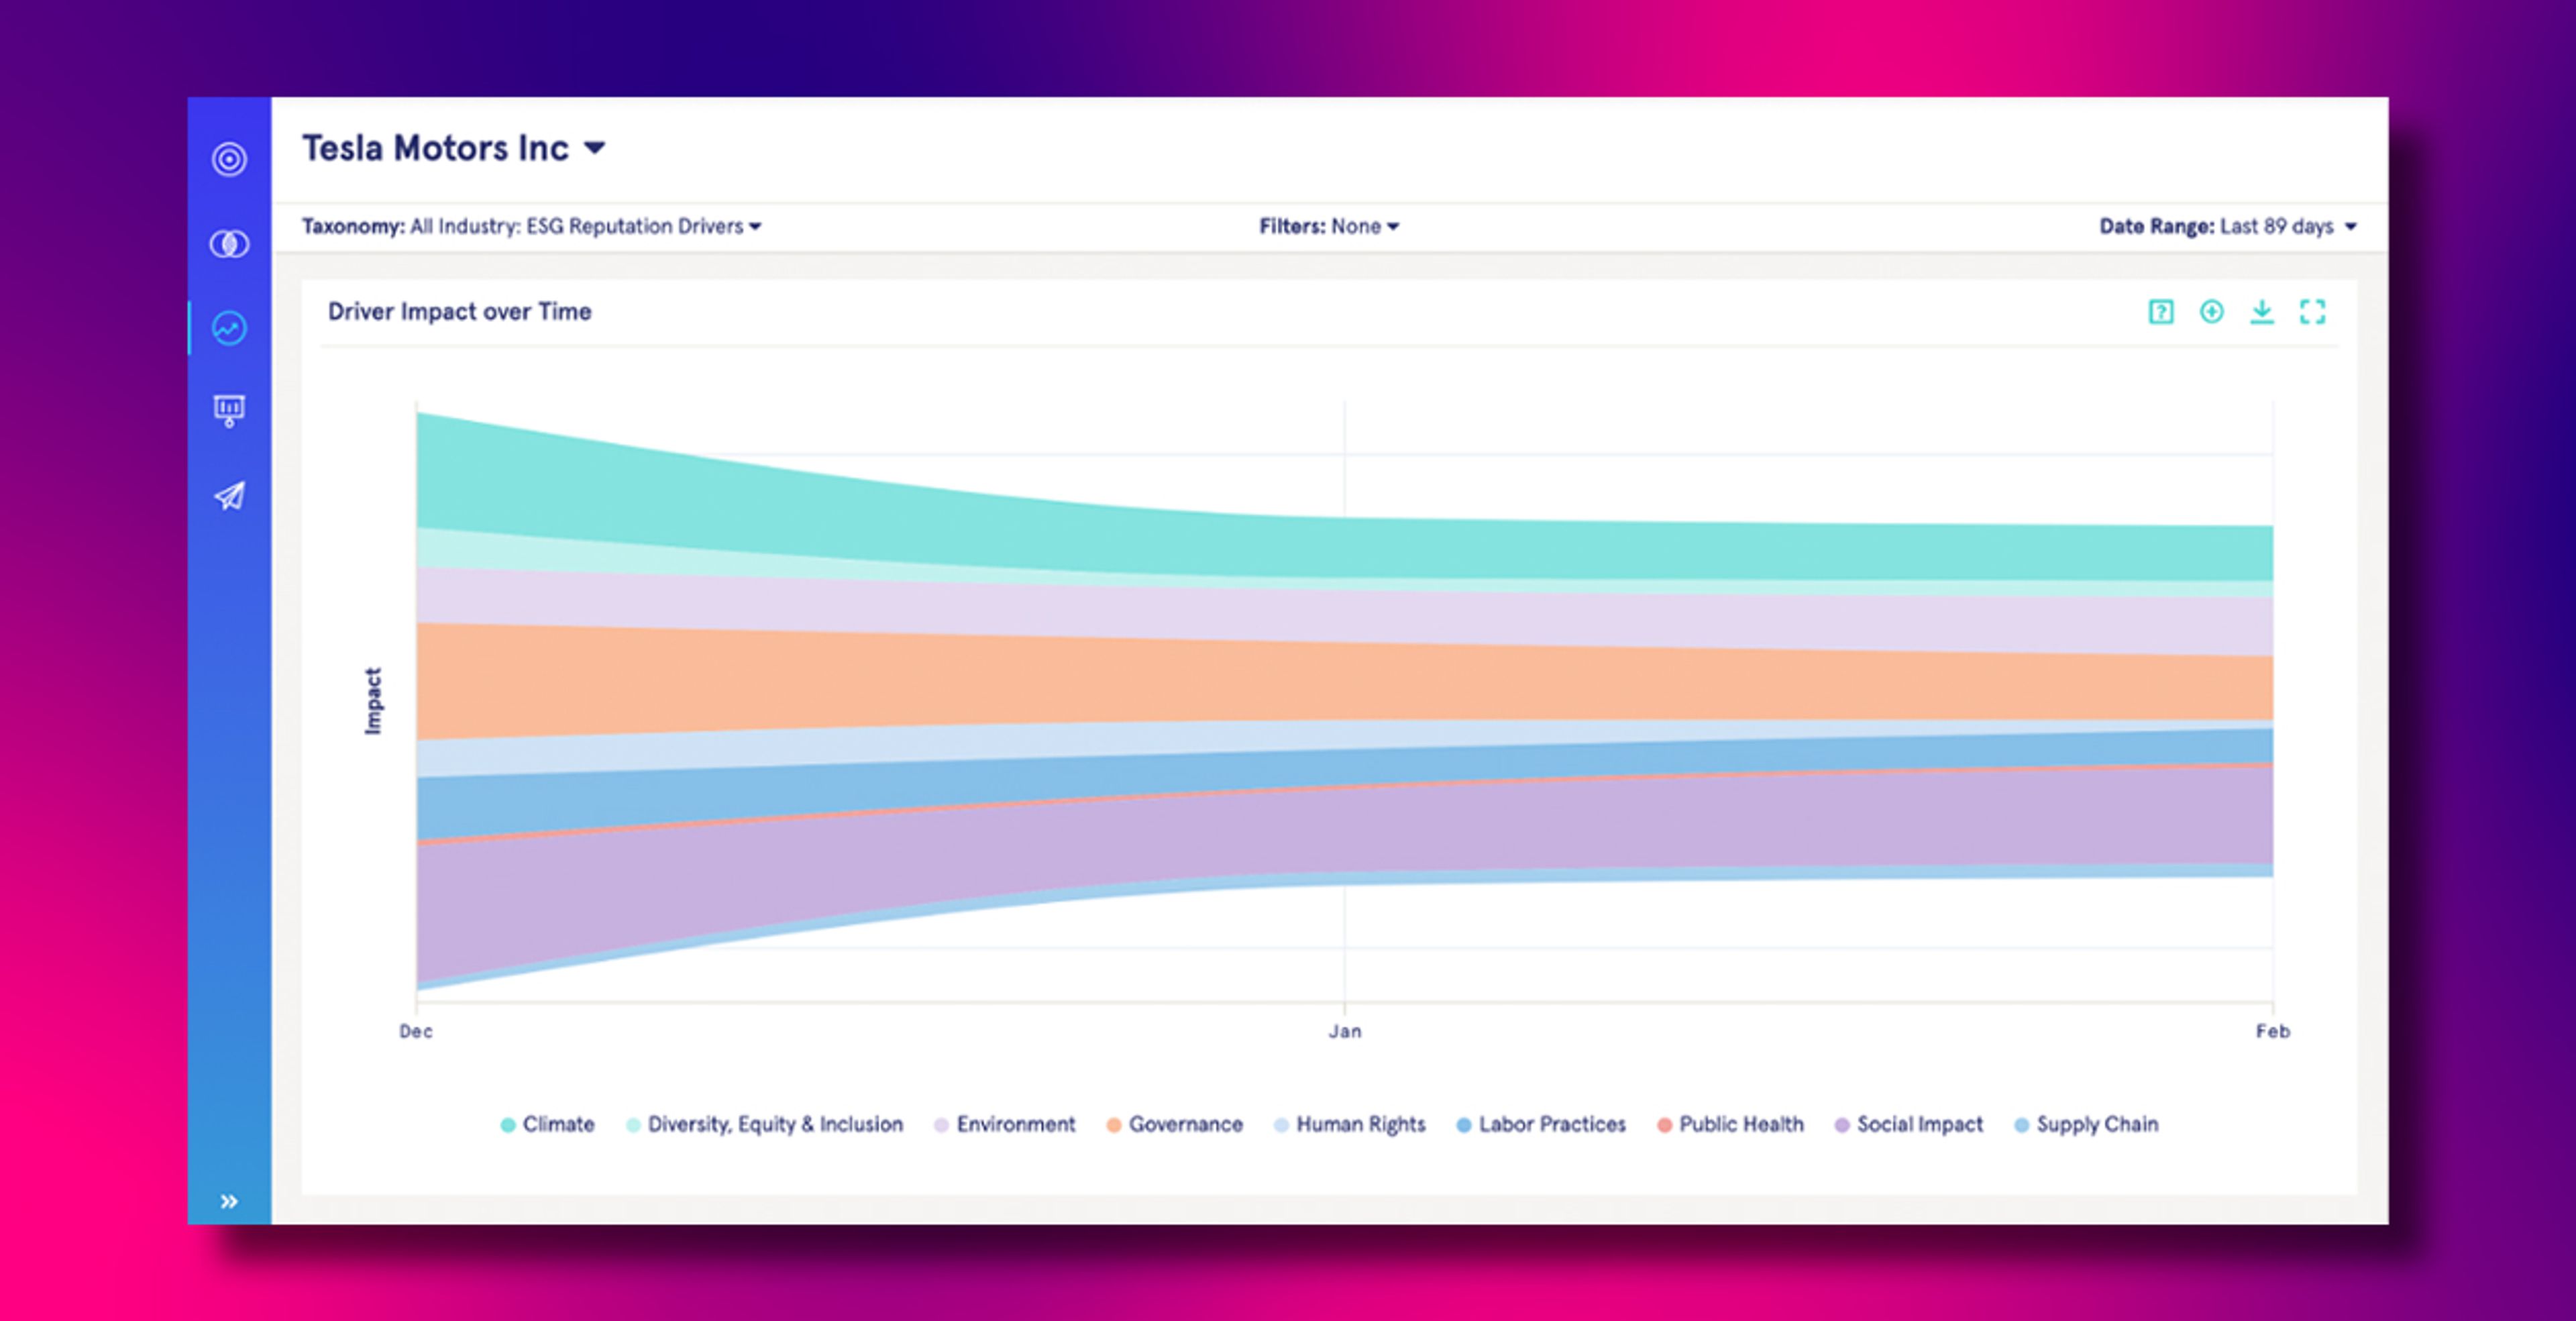Select the sidebar expand chevron button
Screen dimensions: 2576x1321
click(x=231, y=1200)
